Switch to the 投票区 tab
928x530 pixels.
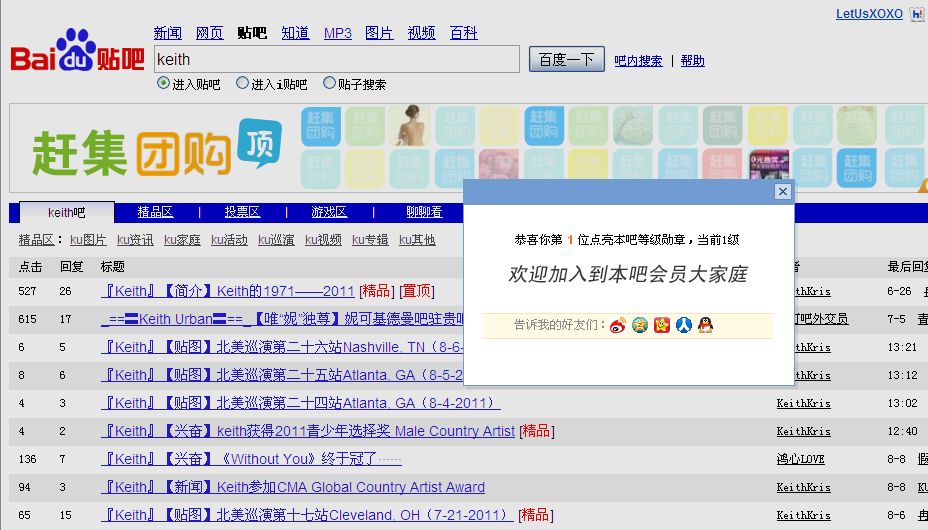click(242, 212)
